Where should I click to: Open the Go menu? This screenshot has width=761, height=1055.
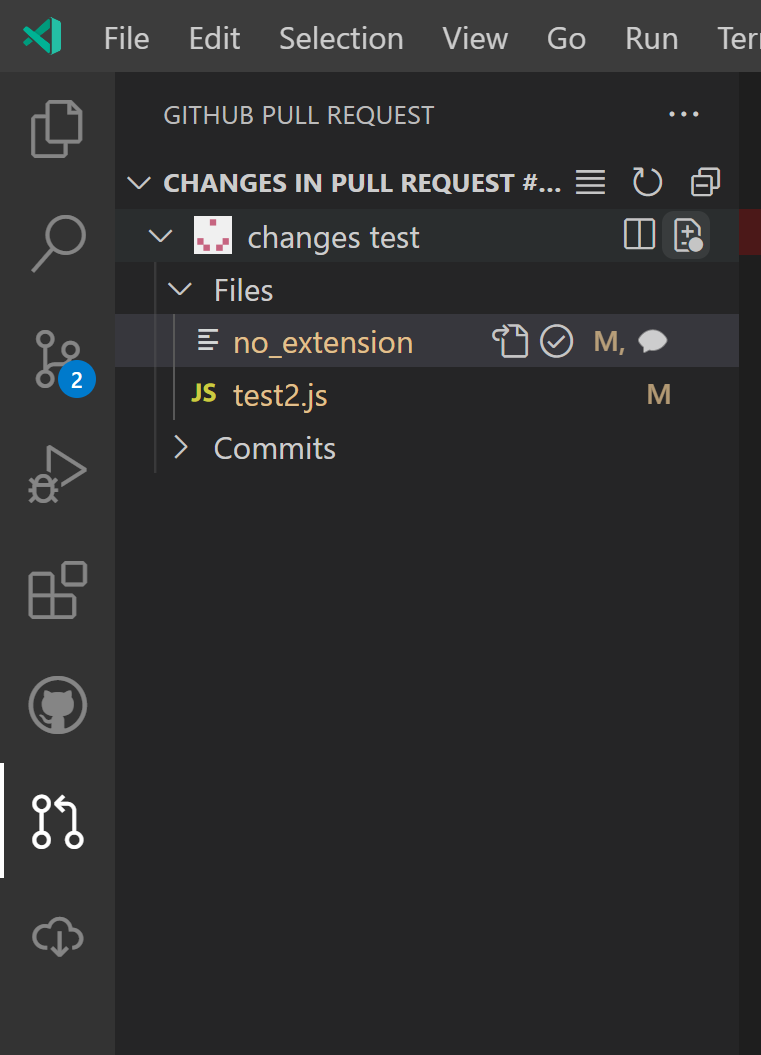pyautogui.click(x=566, y=38)
